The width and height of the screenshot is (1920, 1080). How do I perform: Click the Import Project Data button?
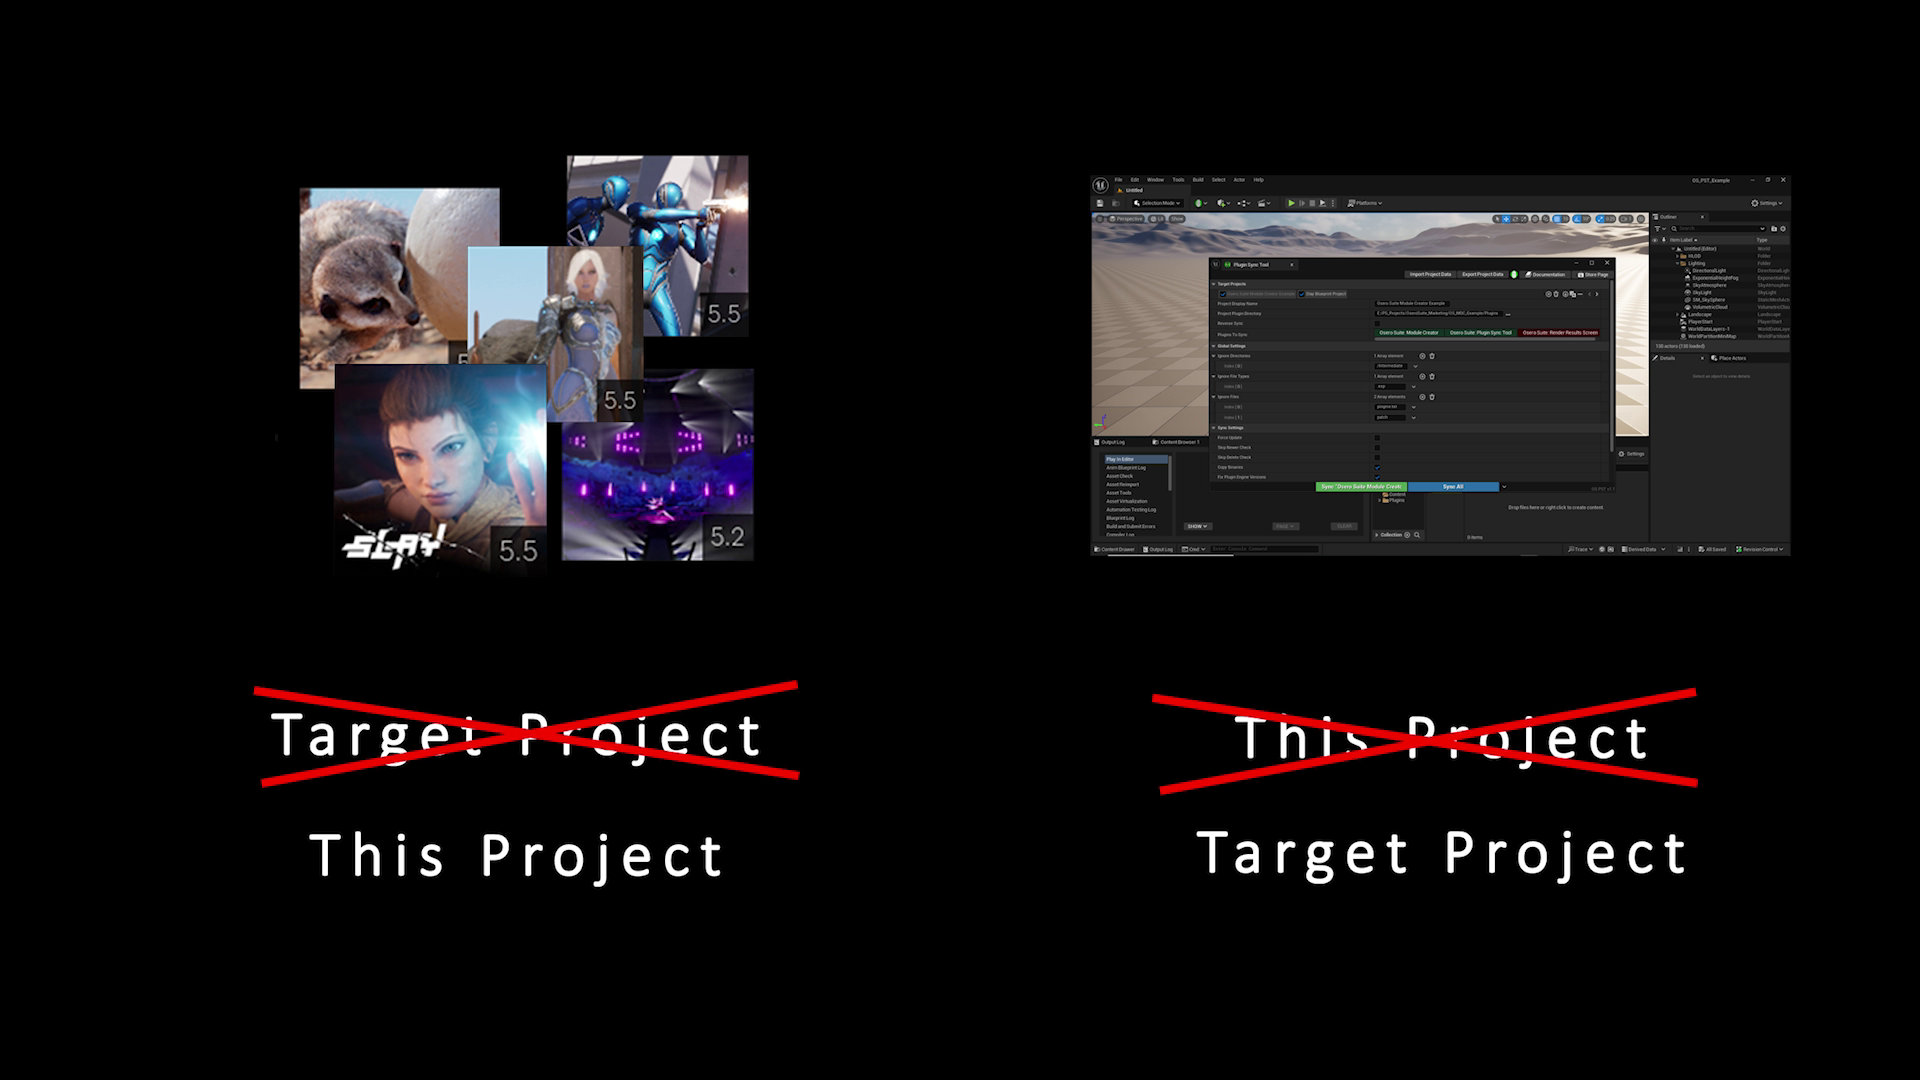coord(1430,275)
